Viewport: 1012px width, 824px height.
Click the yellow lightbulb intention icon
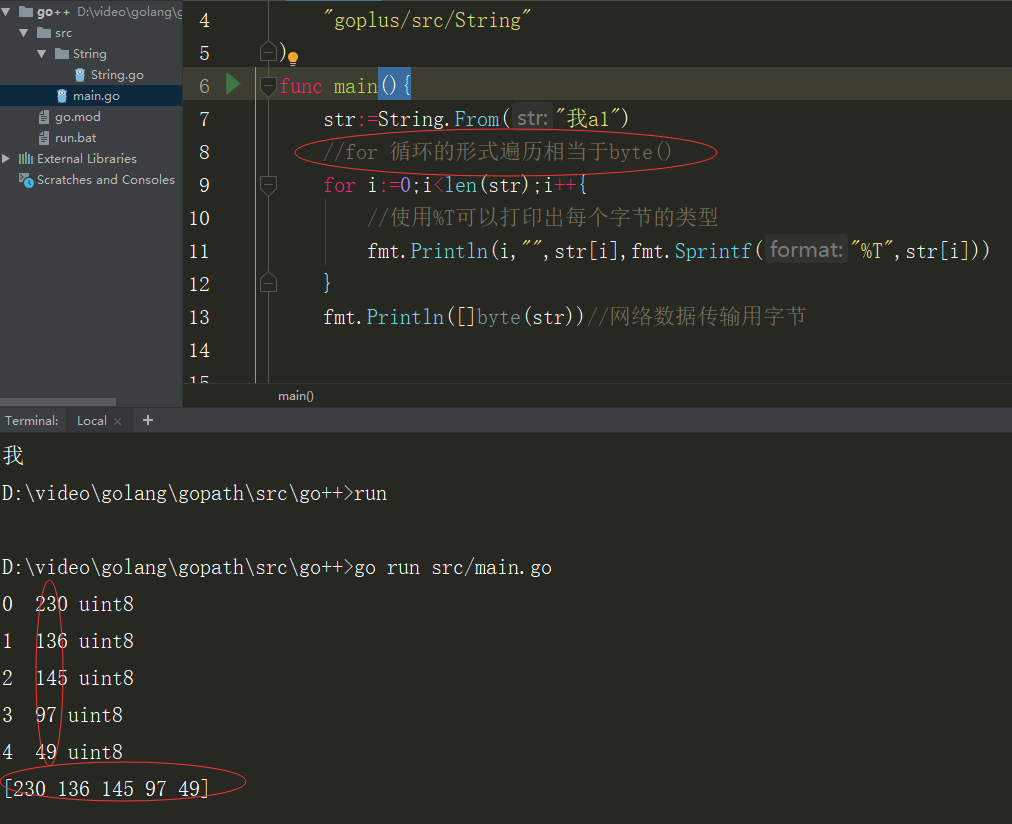tap(293, 59)
